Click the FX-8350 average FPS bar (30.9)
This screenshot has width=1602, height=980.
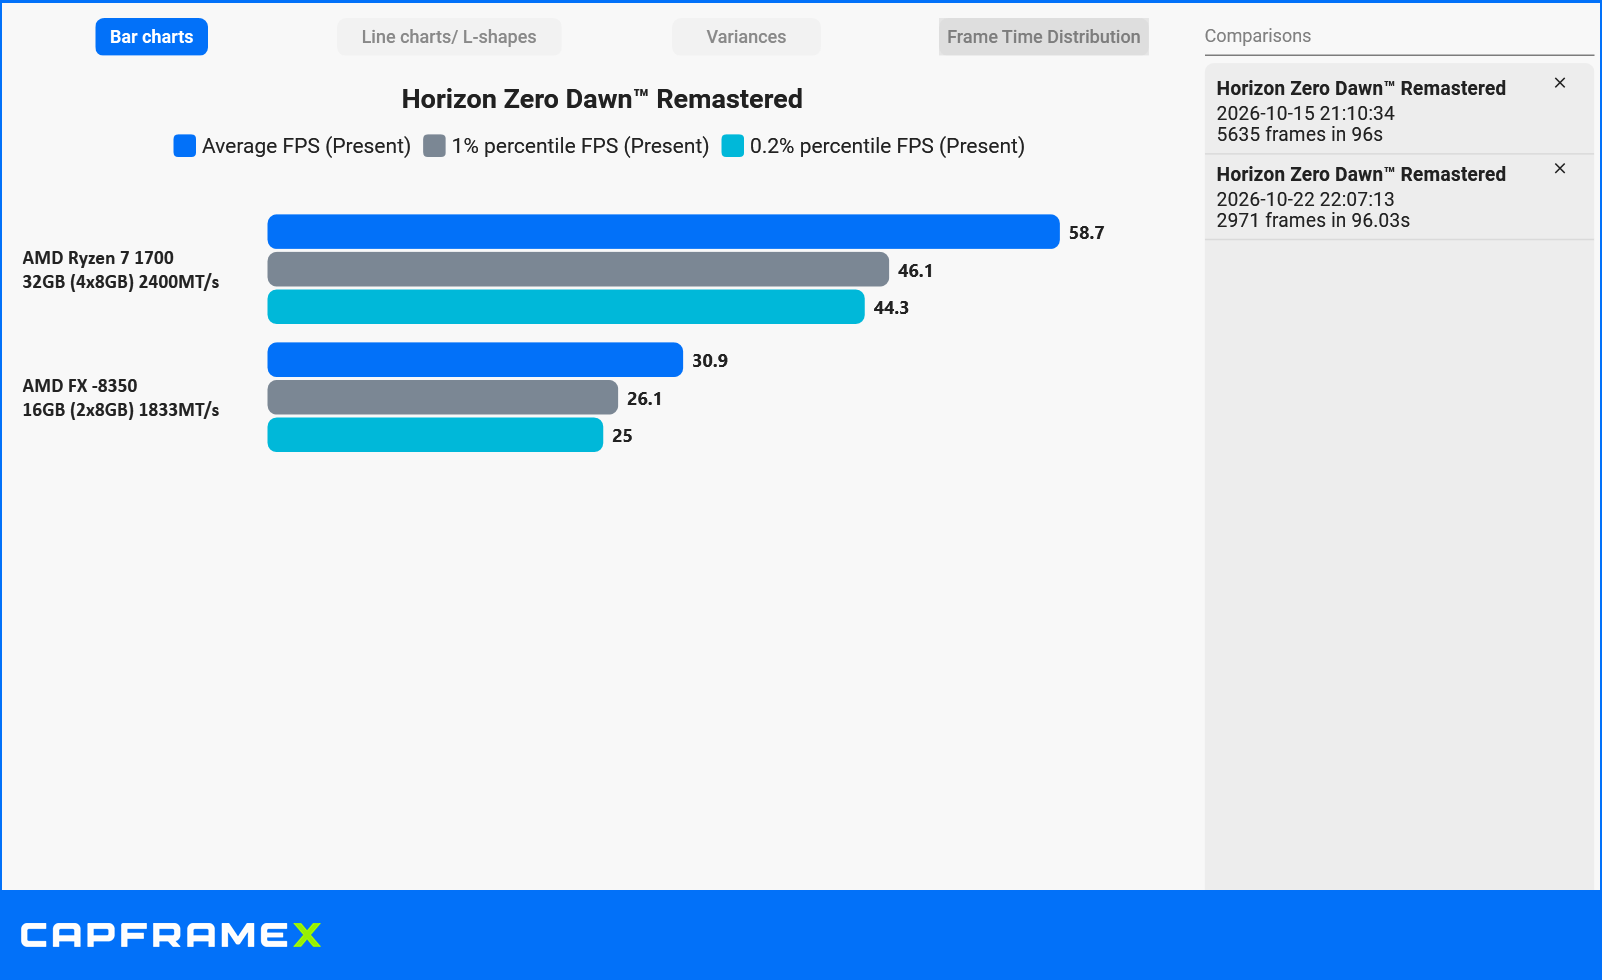[475, 360]
